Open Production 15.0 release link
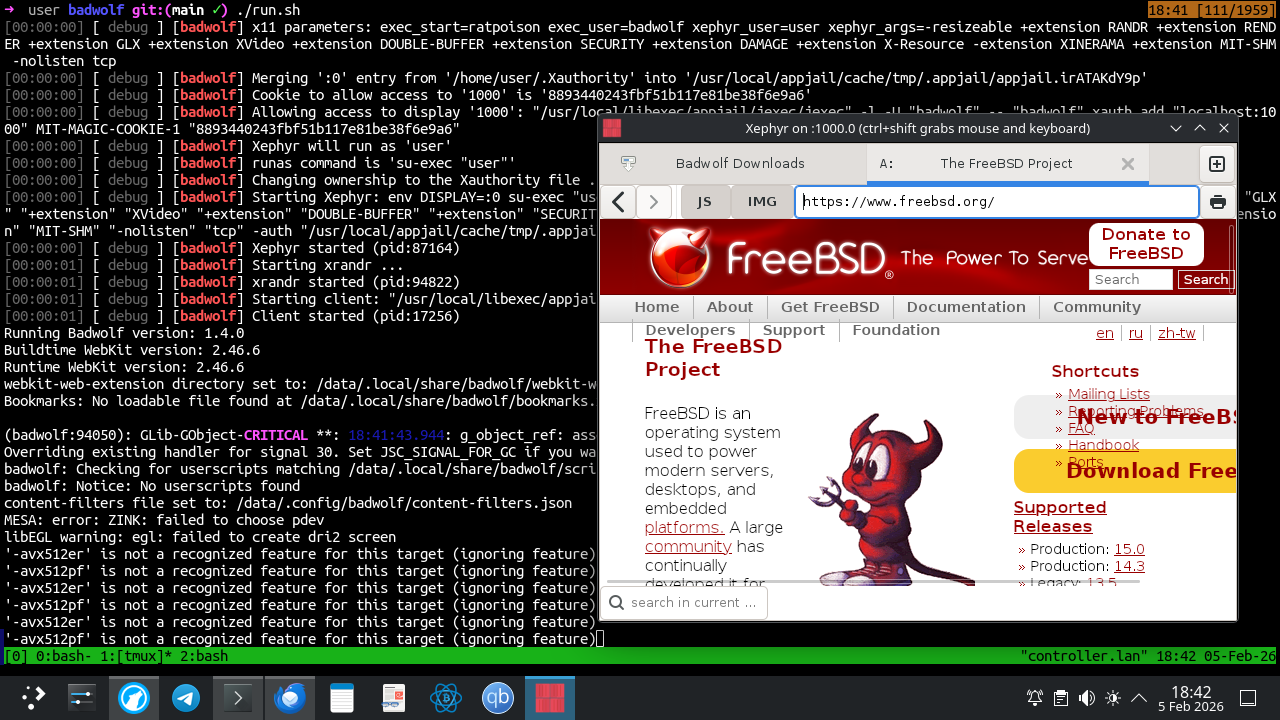The height and width of the screenshot is (720, 1280). (x=1129, y=549)
